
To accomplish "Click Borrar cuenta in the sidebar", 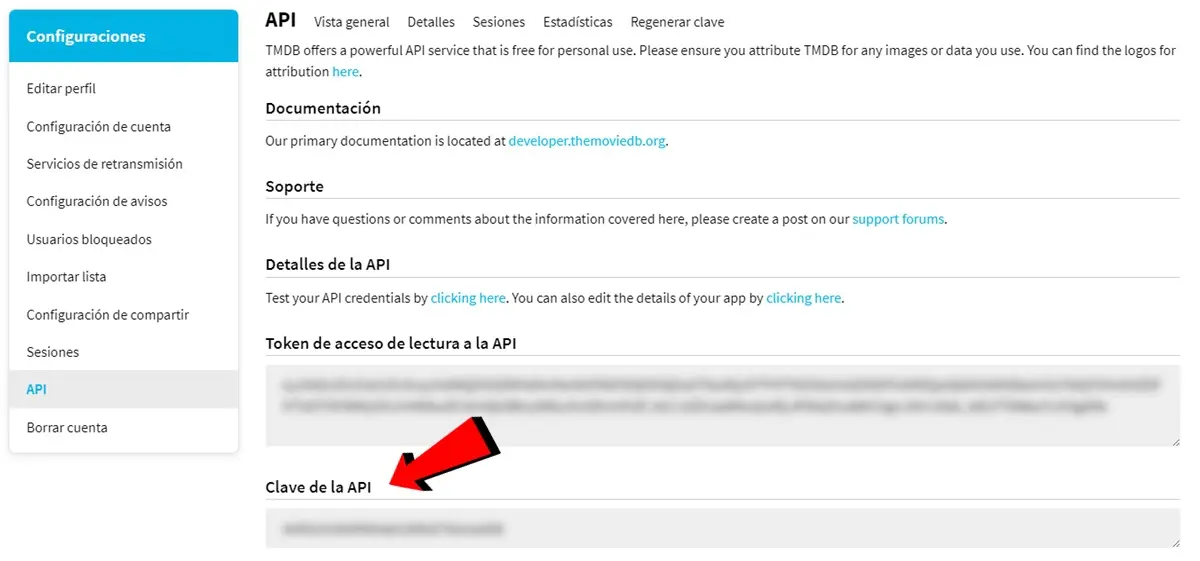I will point(66,428).
